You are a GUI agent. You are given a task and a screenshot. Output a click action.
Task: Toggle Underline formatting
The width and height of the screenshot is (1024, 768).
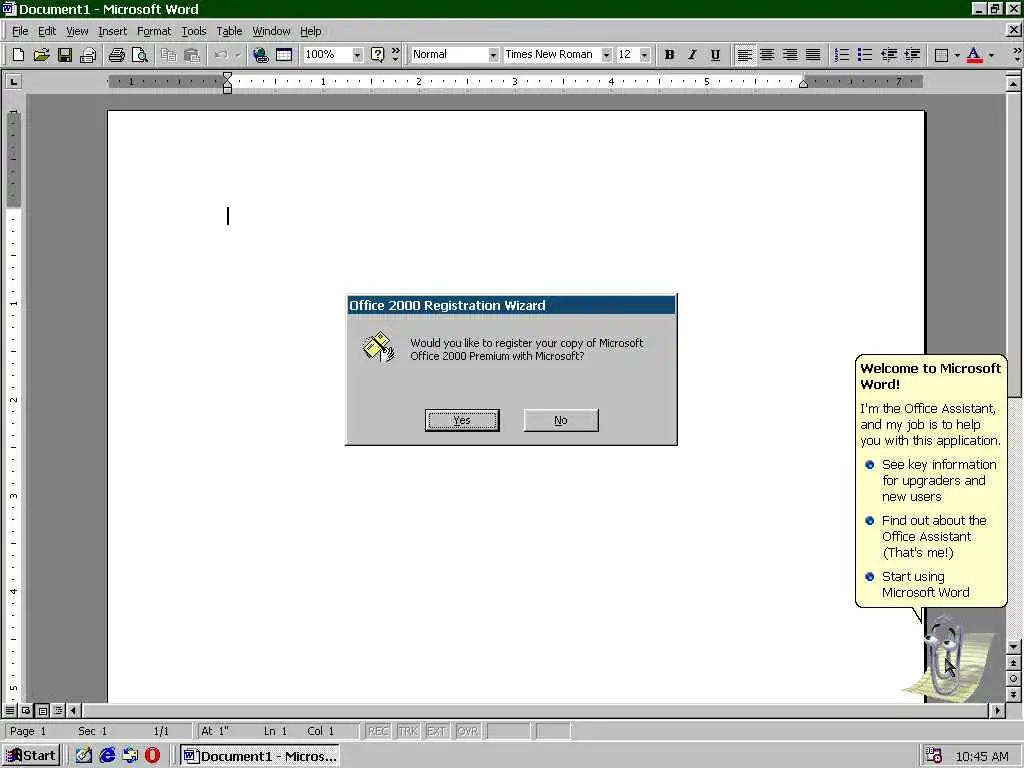click(x=715, y=55)
